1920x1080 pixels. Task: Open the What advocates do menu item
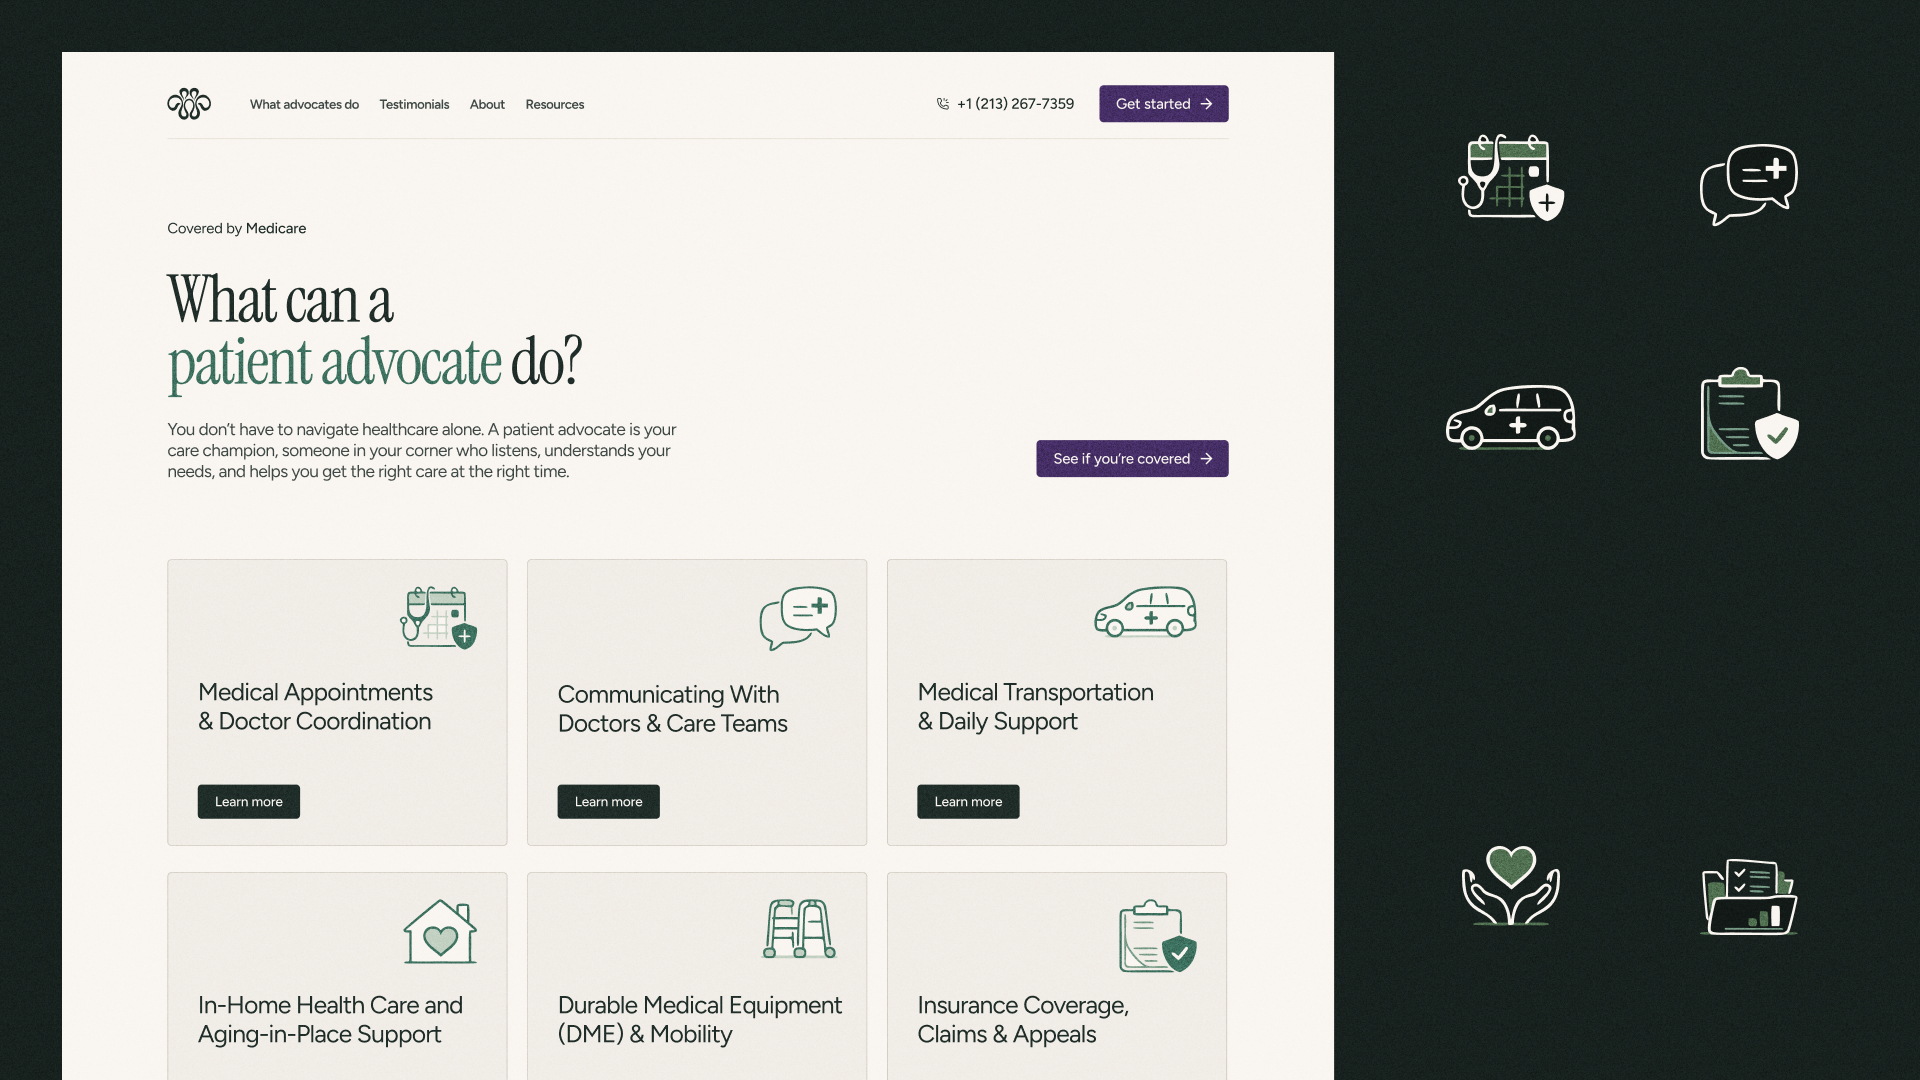[304, 104]
